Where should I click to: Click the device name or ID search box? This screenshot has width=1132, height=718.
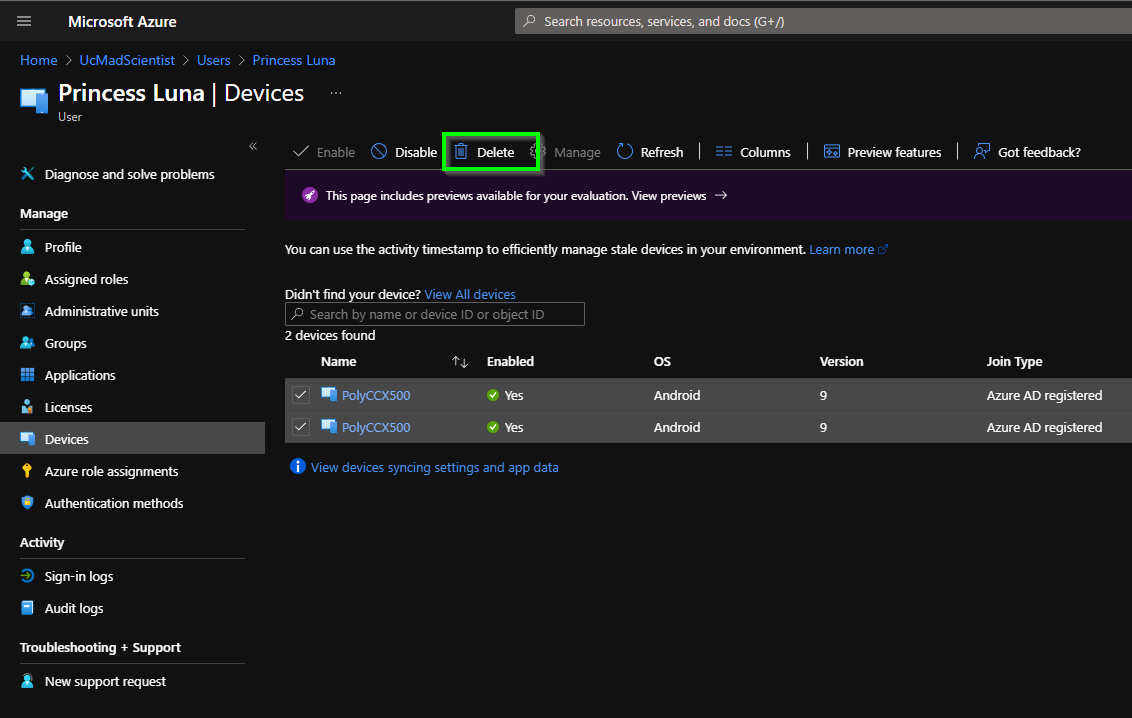coord(435,314)
